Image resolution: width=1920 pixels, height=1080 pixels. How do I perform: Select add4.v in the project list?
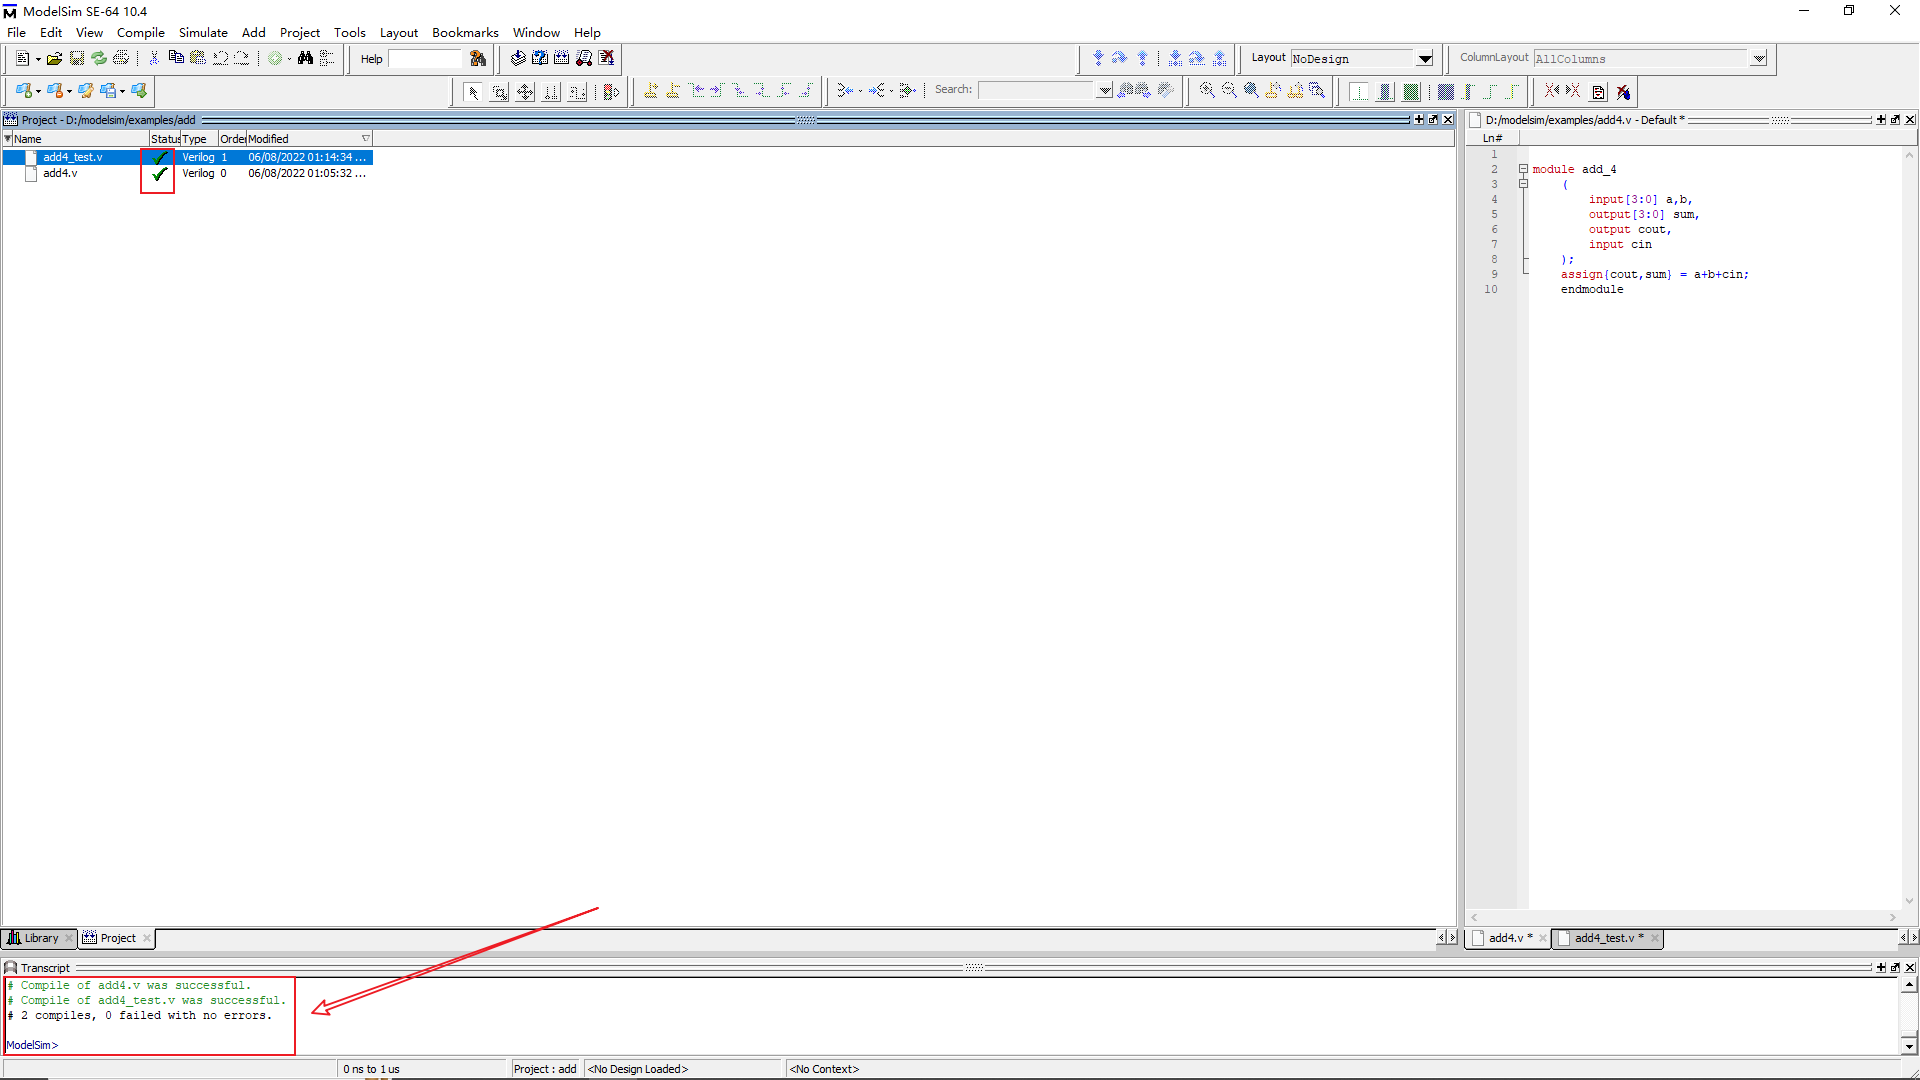(x=60, y=173)
